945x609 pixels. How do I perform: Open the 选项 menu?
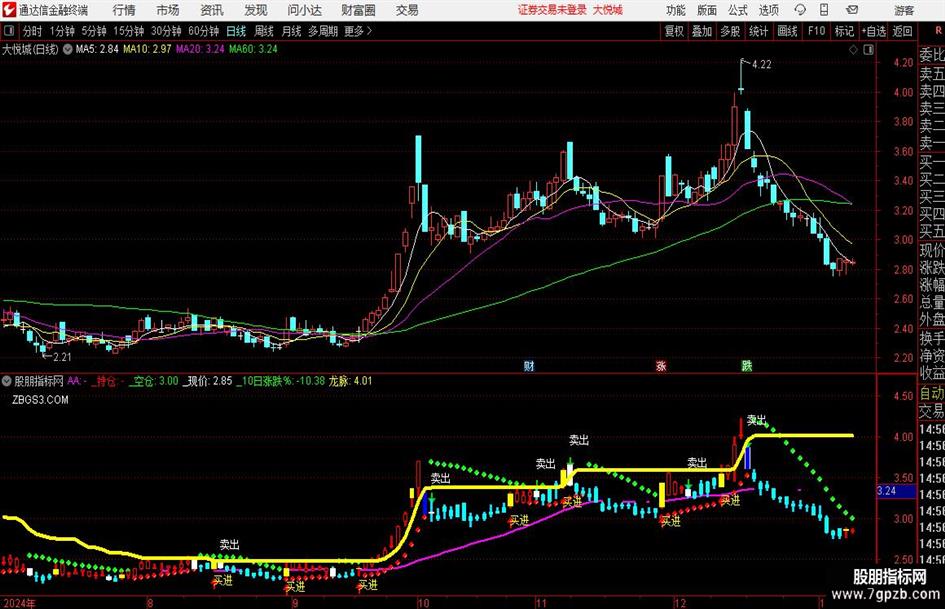tap(768, 10)
